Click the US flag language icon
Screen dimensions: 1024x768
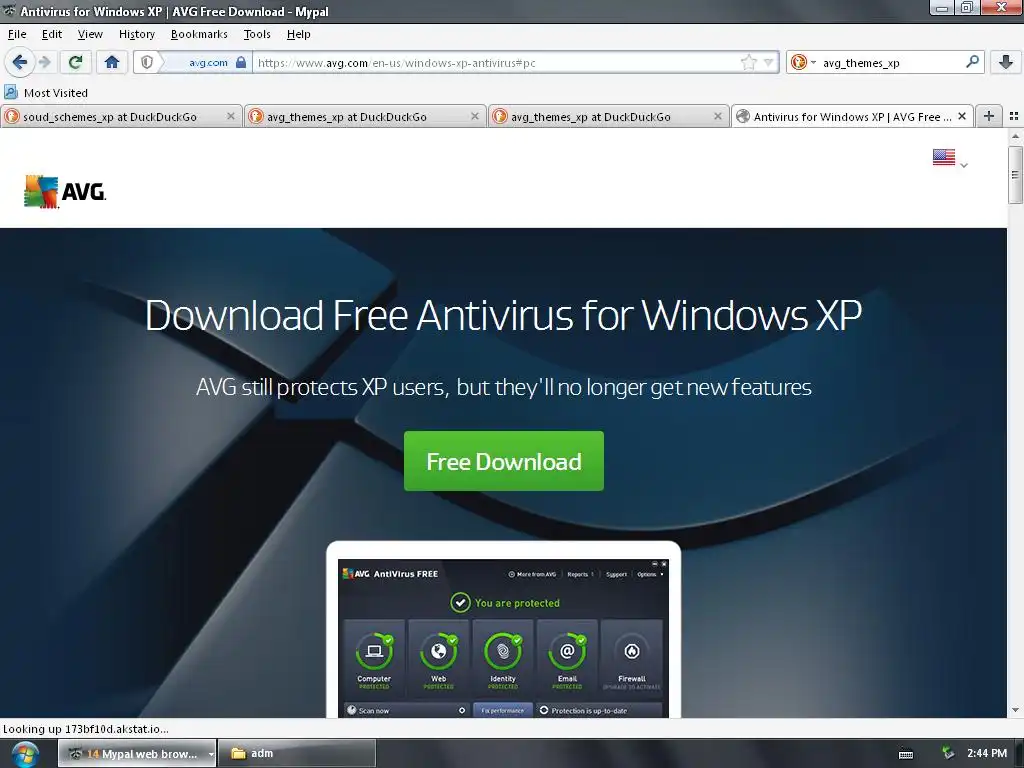click(943, 157)
